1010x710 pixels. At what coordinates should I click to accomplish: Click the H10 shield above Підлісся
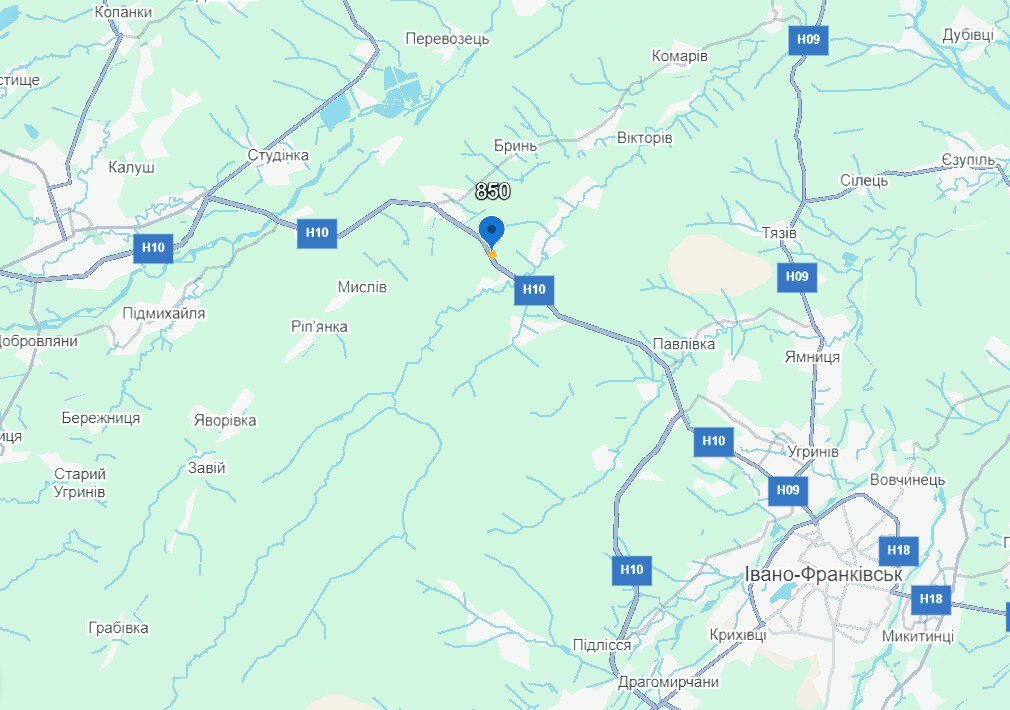click(632, 570)
